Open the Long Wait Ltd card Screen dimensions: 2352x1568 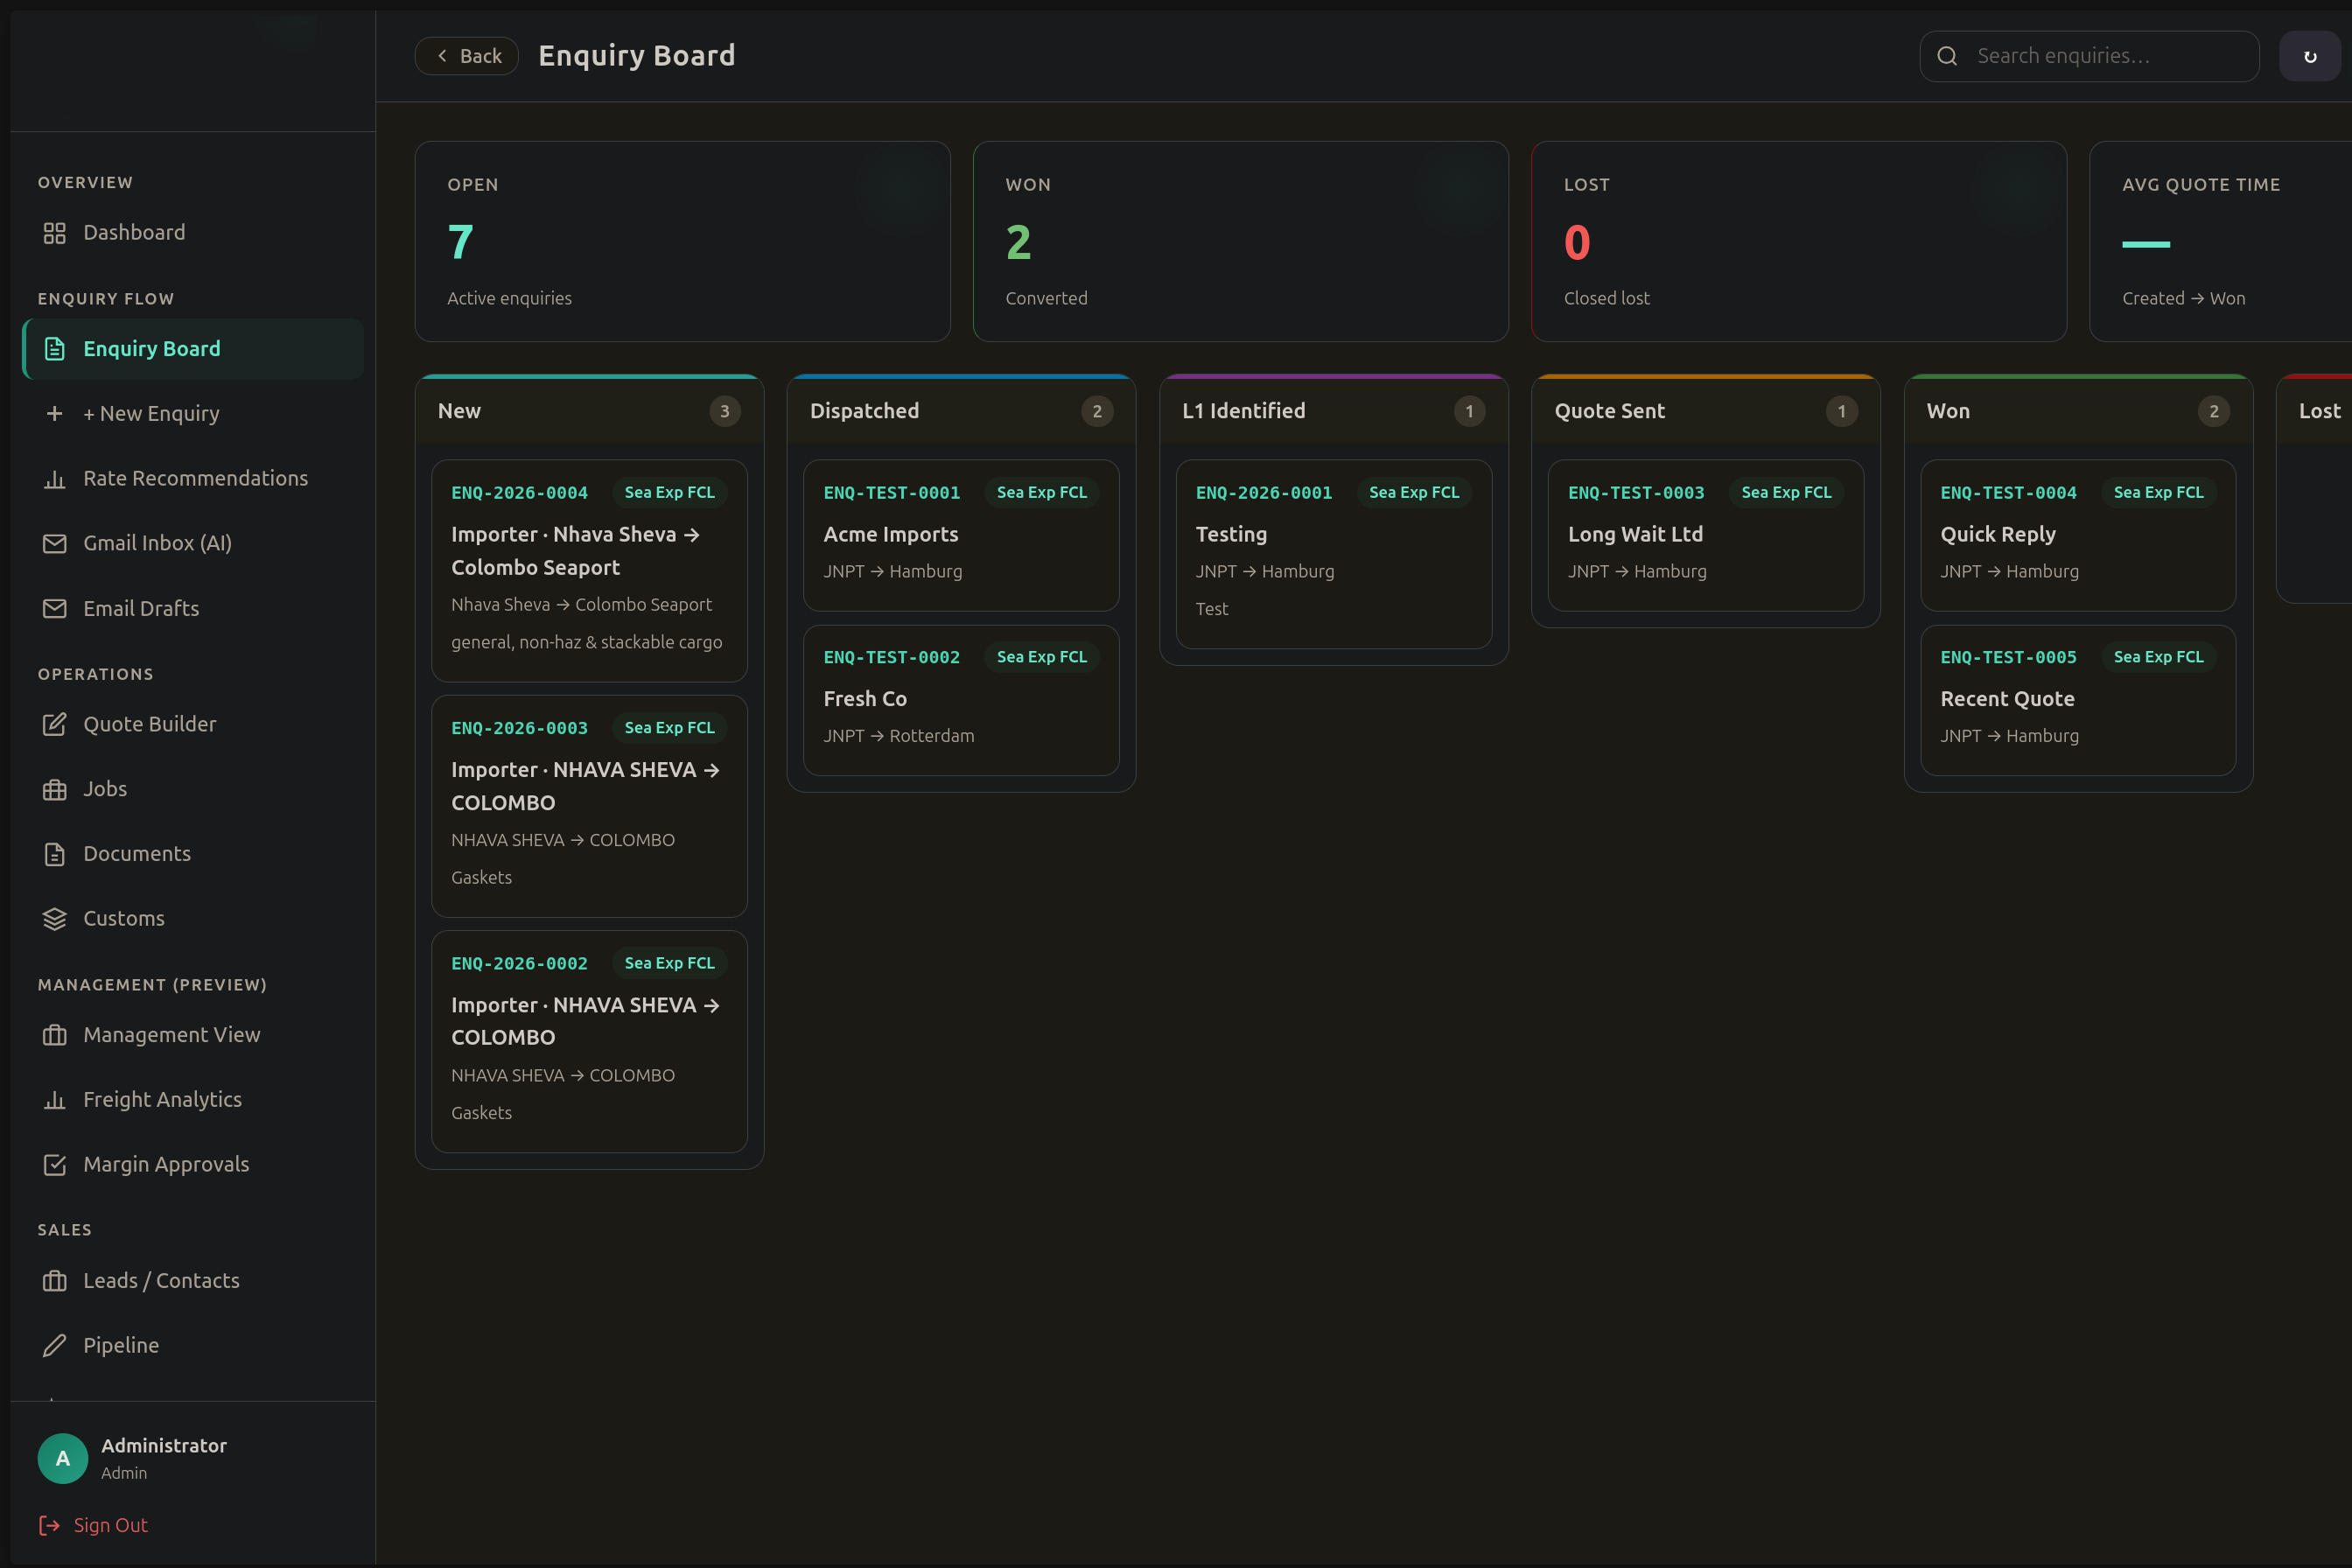pyautogui.click(x=1706, y=535)
